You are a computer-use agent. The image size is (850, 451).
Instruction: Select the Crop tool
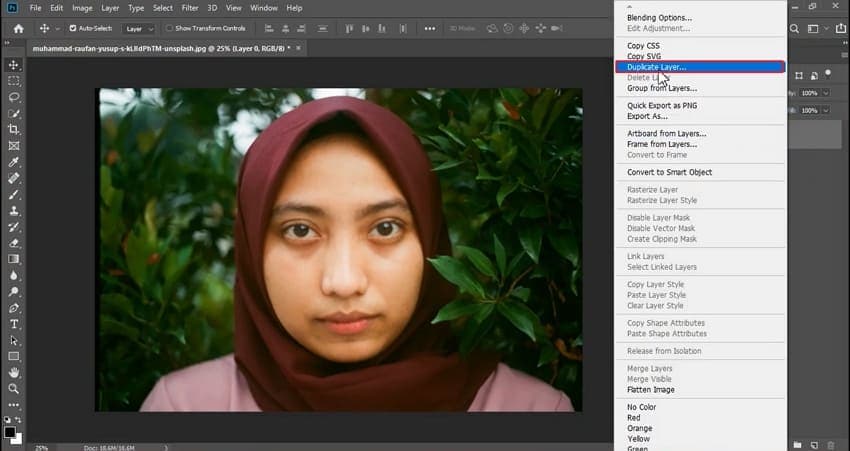coord(14,130)
